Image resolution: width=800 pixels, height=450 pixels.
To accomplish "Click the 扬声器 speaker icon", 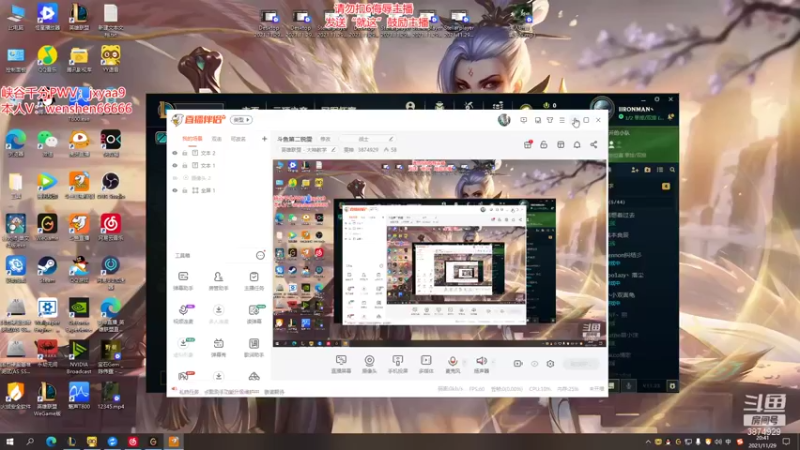I will click(x=481, y=361).
